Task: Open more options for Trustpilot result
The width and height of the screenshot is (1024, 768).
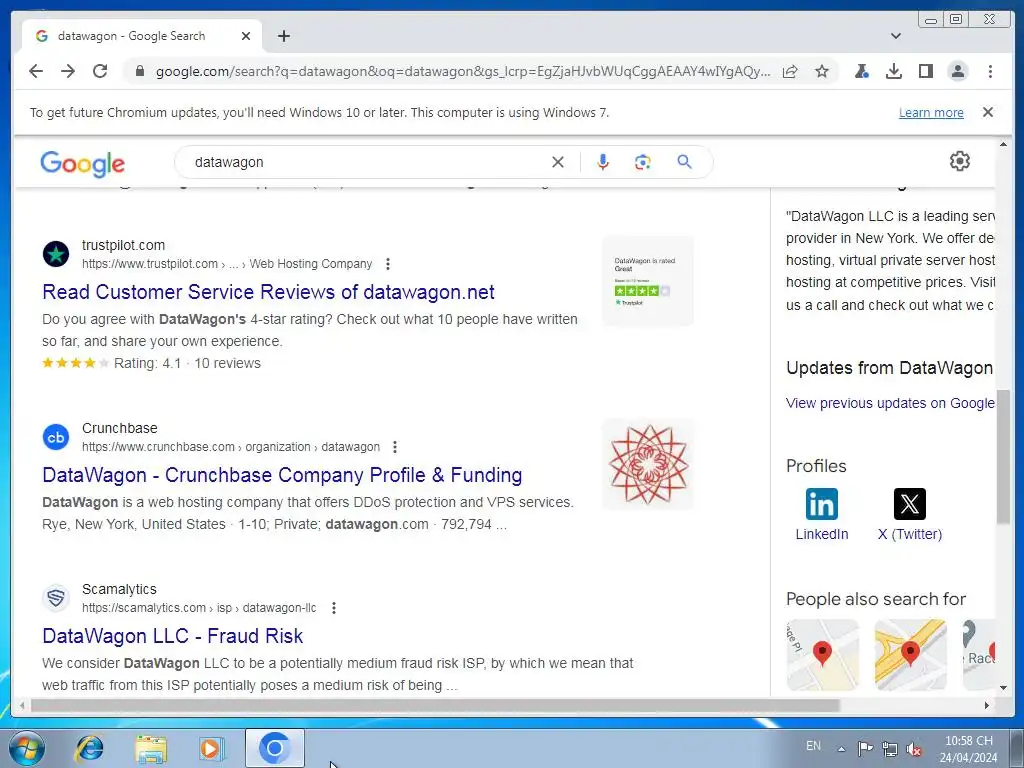Action: tap(388, 264)
